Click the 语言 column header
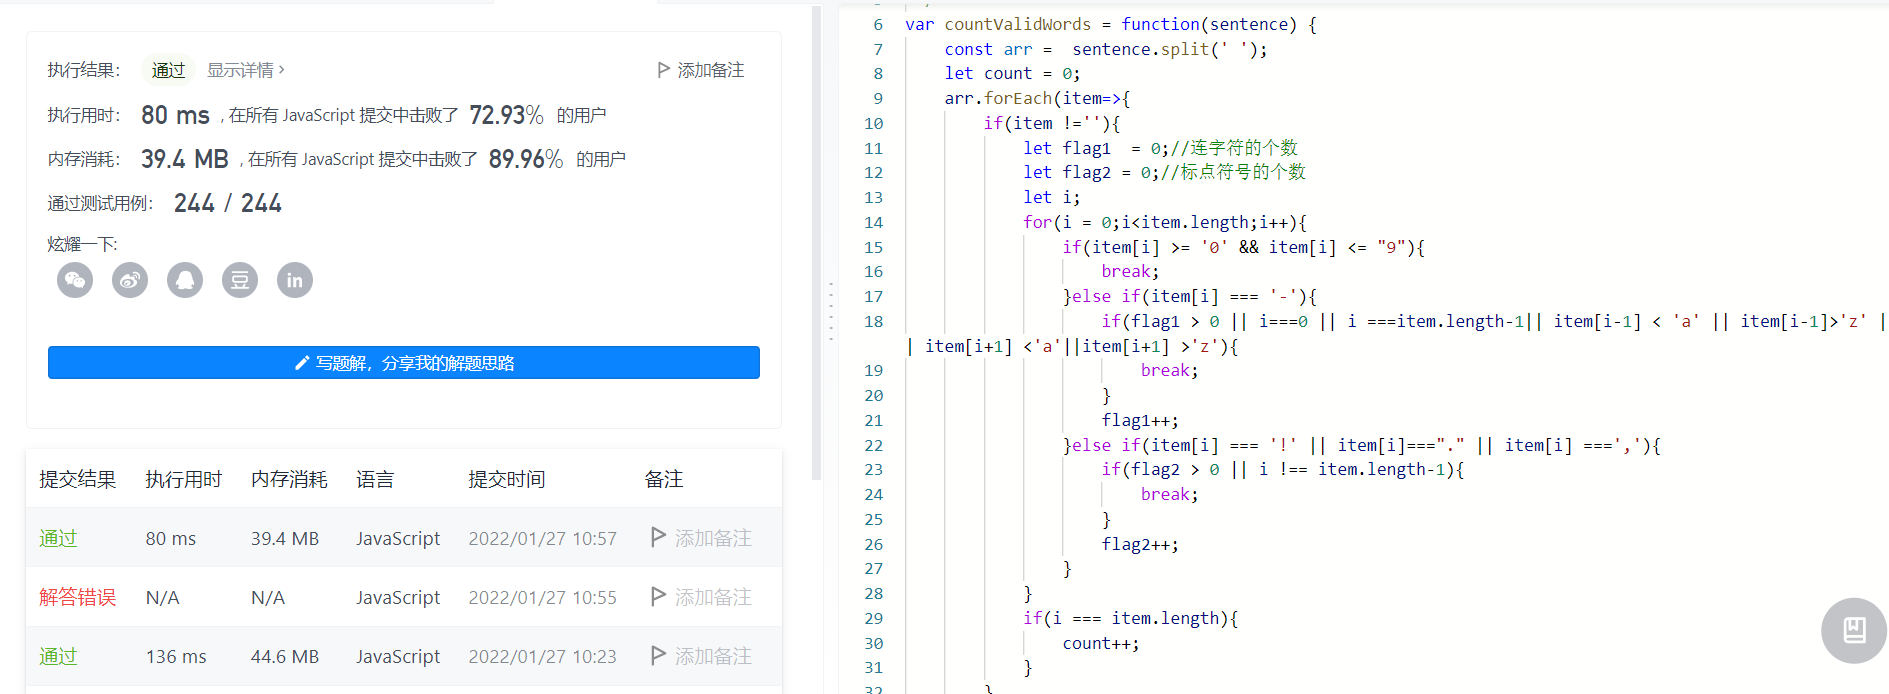1889x694 pixels. pyautogui.click(x=375, y=479)
